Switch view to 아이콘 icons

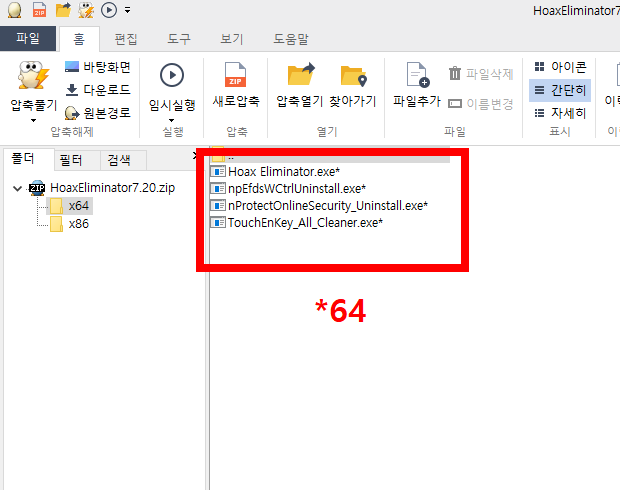point(560,67)
